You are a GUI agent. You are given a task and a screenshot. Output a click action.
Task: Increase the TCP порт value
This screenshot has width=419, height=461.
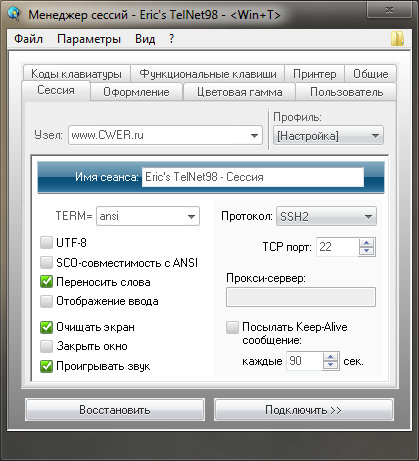pos(367,243)
